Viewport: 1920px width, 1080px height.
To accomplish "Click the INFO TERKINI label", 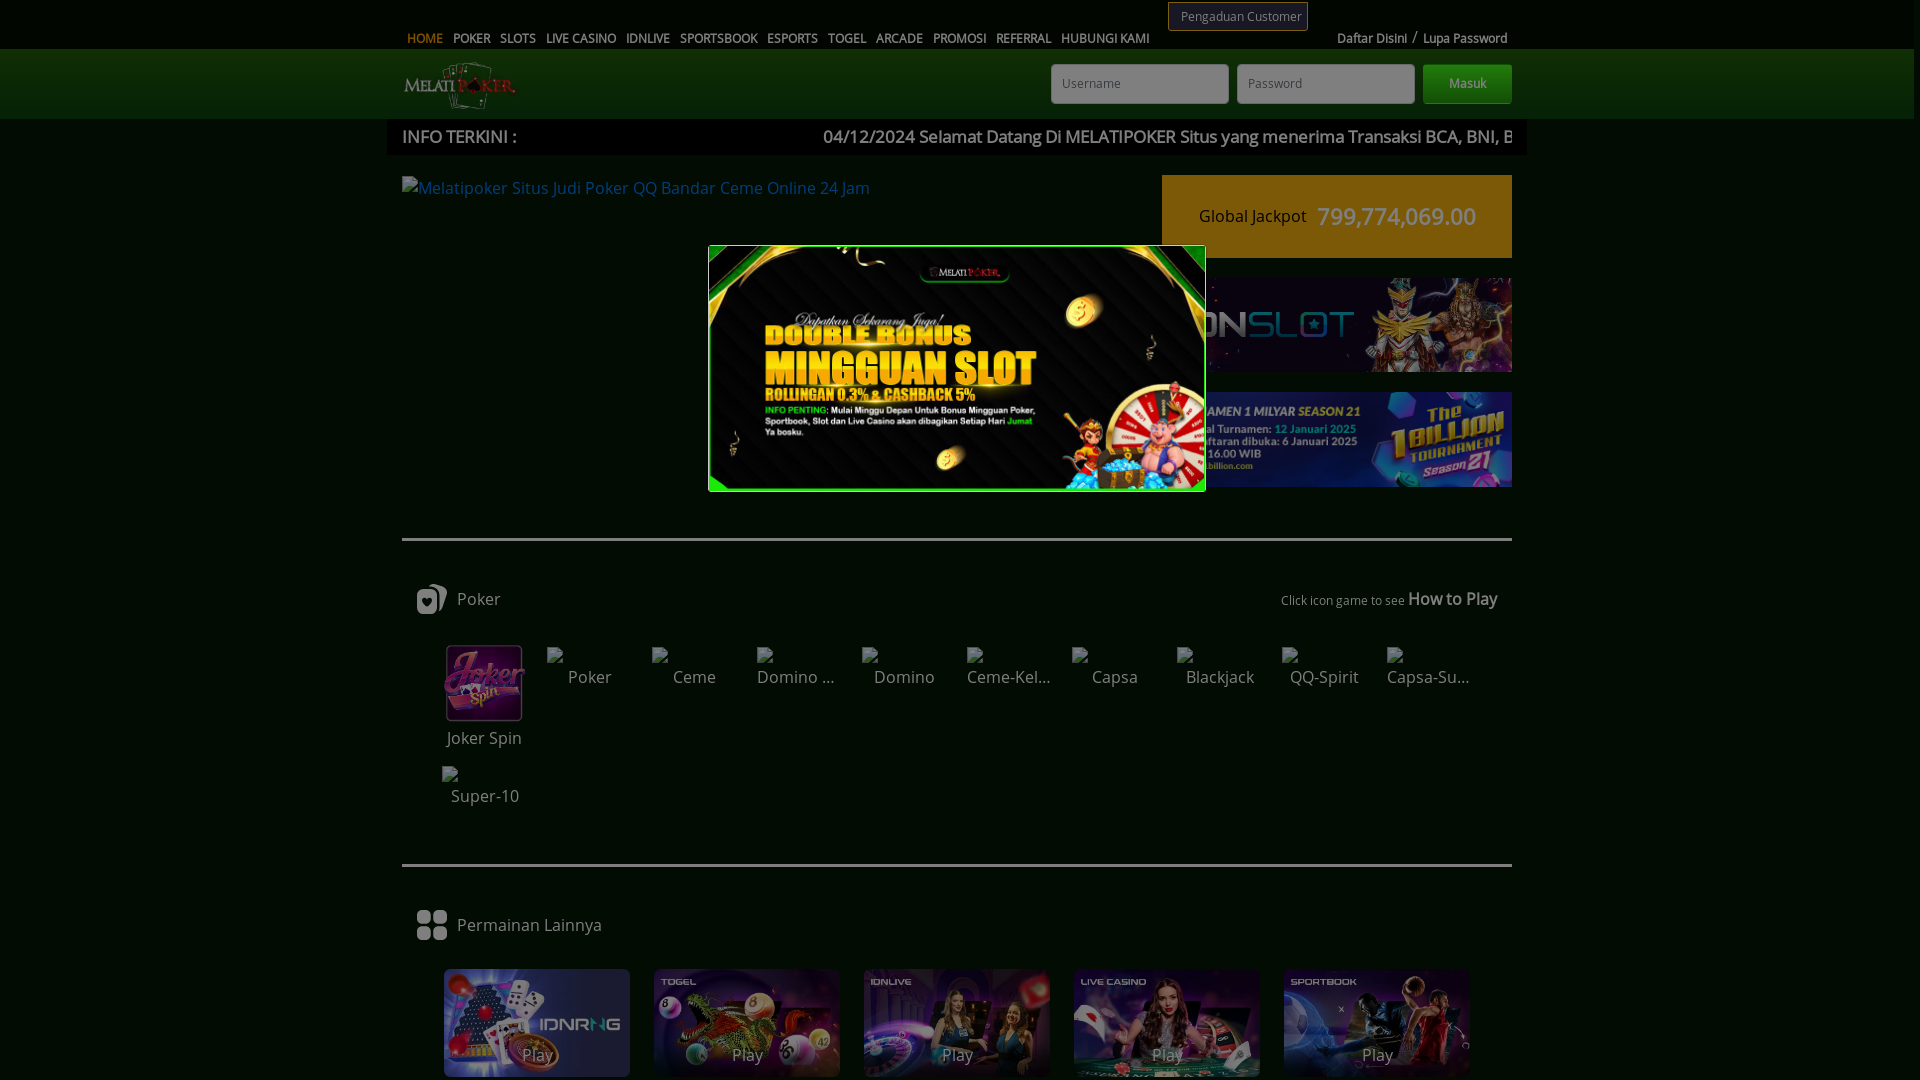I will click(459, 136).
